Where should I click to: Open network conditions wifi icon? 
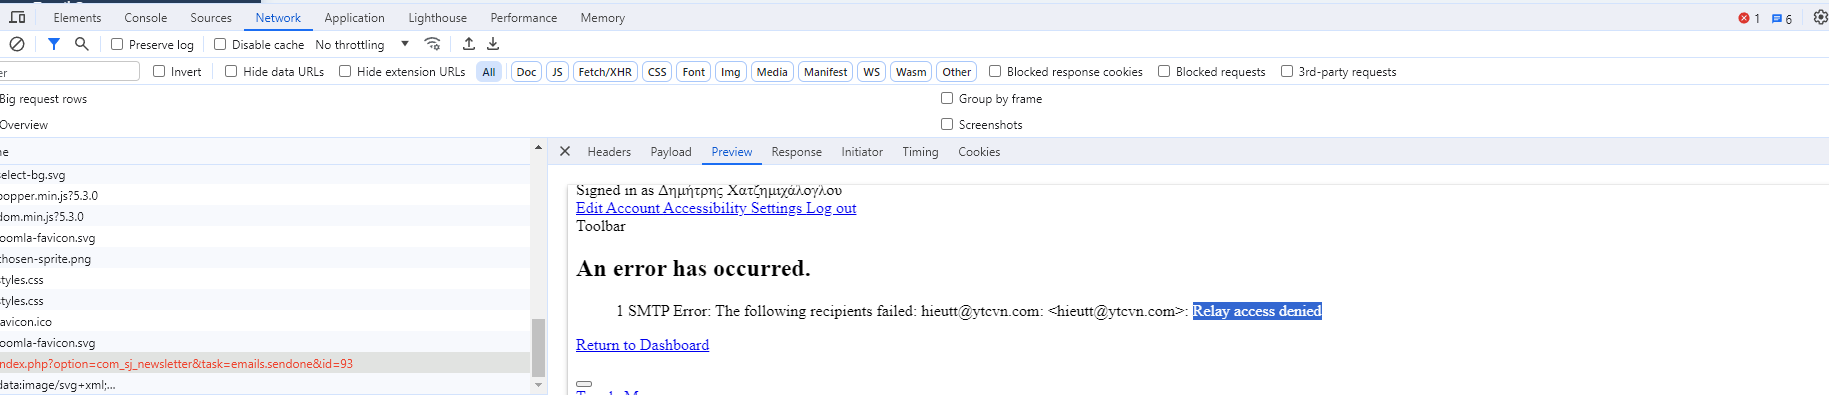432,44
